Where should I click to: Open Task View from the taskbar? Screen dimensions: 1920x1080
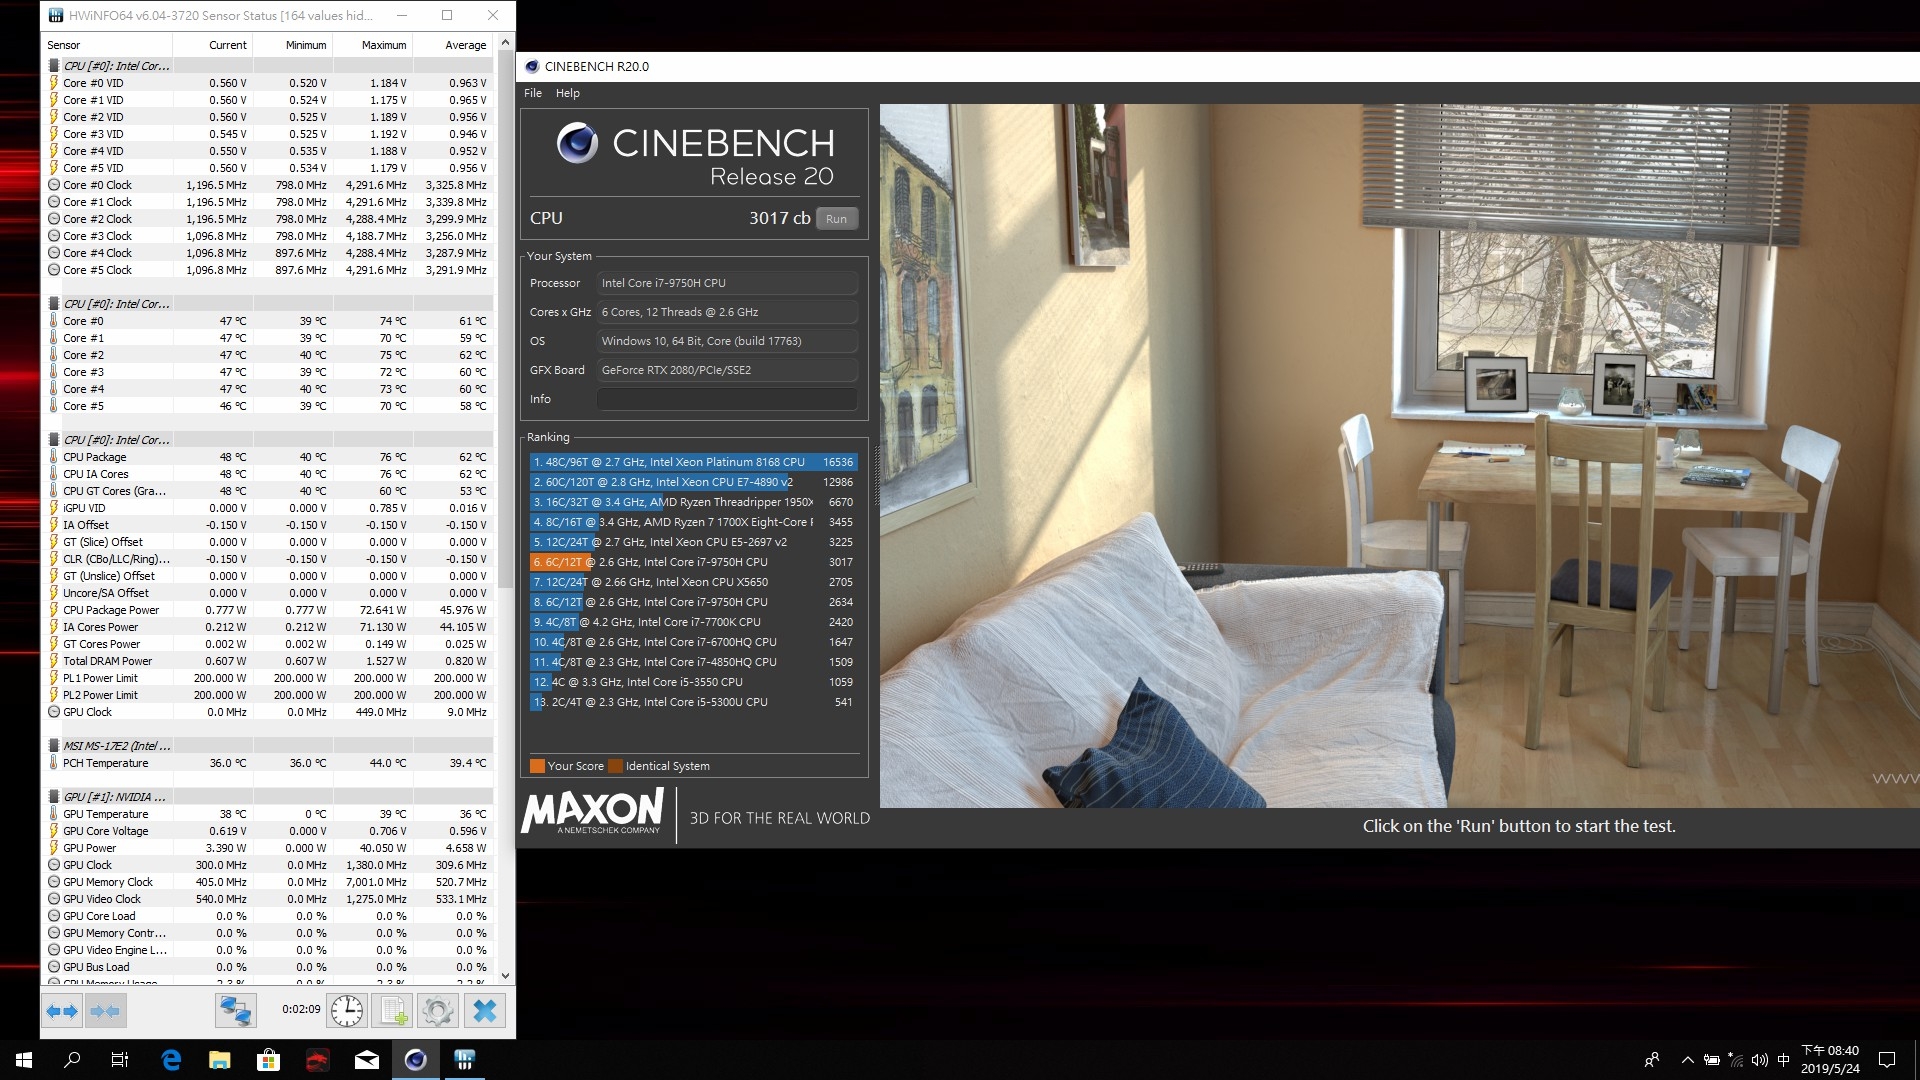[x=120, y=1060]
